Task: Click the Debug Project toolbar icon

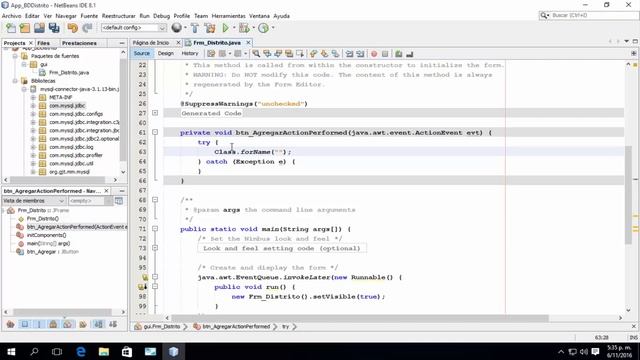Action: [244, 28]
